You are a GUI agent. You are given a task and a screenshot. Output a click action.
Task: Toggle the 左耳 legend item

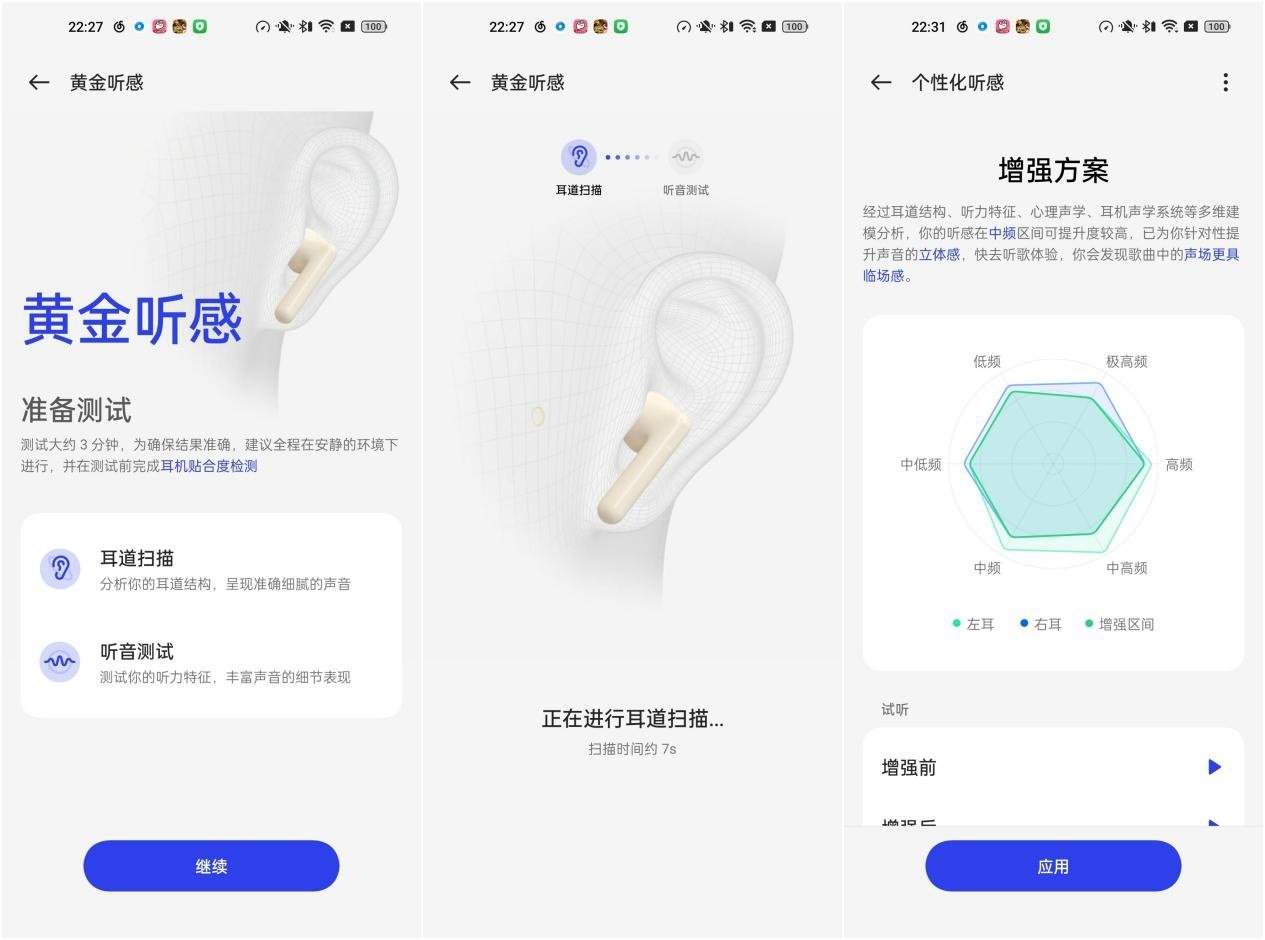(x=974, y=624)
